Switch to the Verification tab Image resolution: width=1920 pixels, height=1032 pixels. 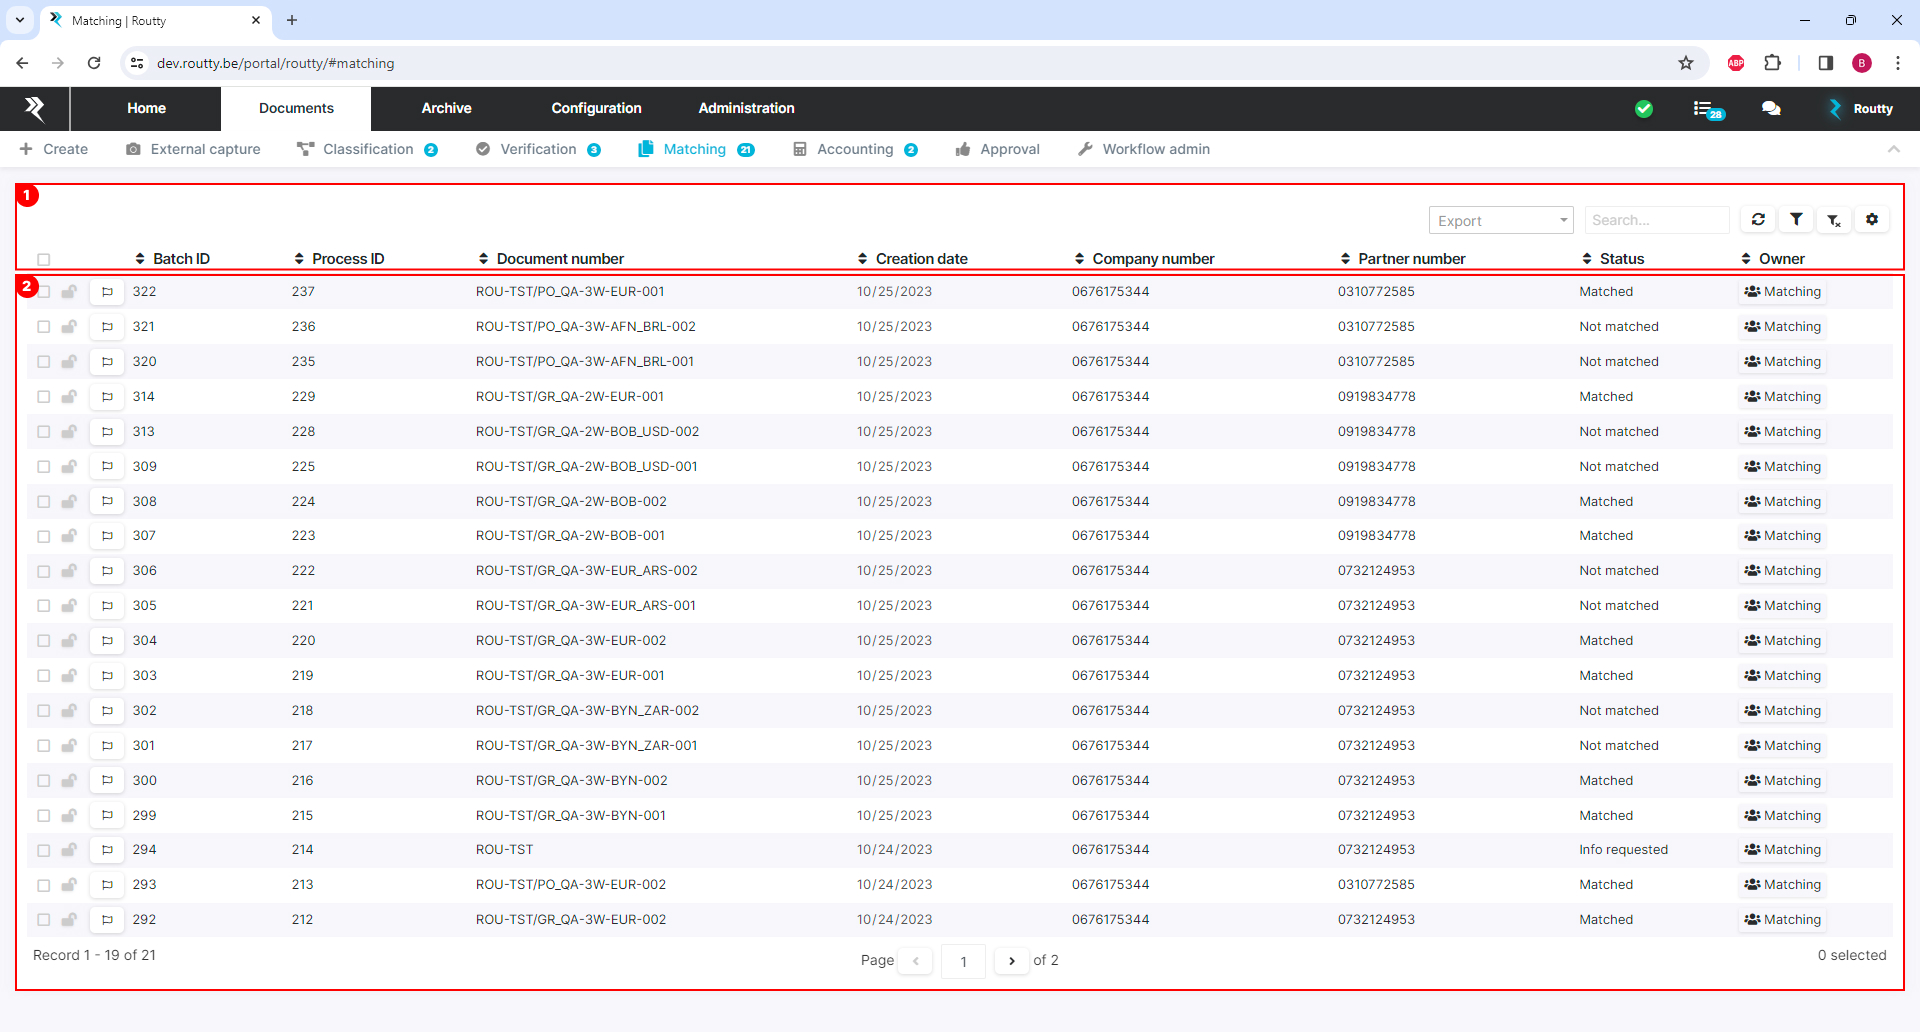[538, 149]
